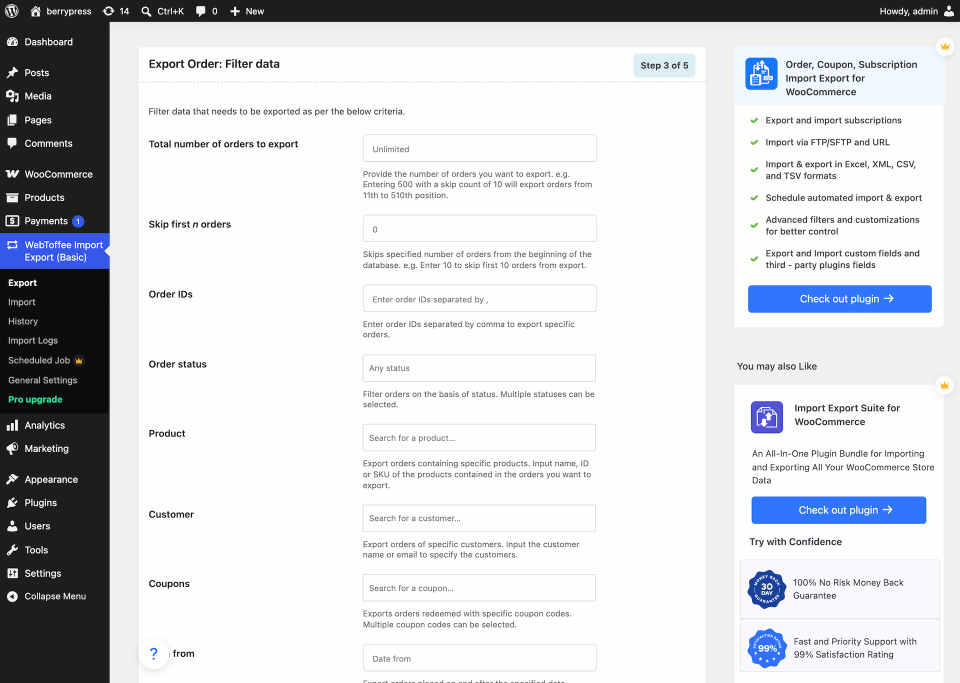Open the 'Search for a coupon' selector
Viewport: 960px width, 683px height.
[479, 588]
